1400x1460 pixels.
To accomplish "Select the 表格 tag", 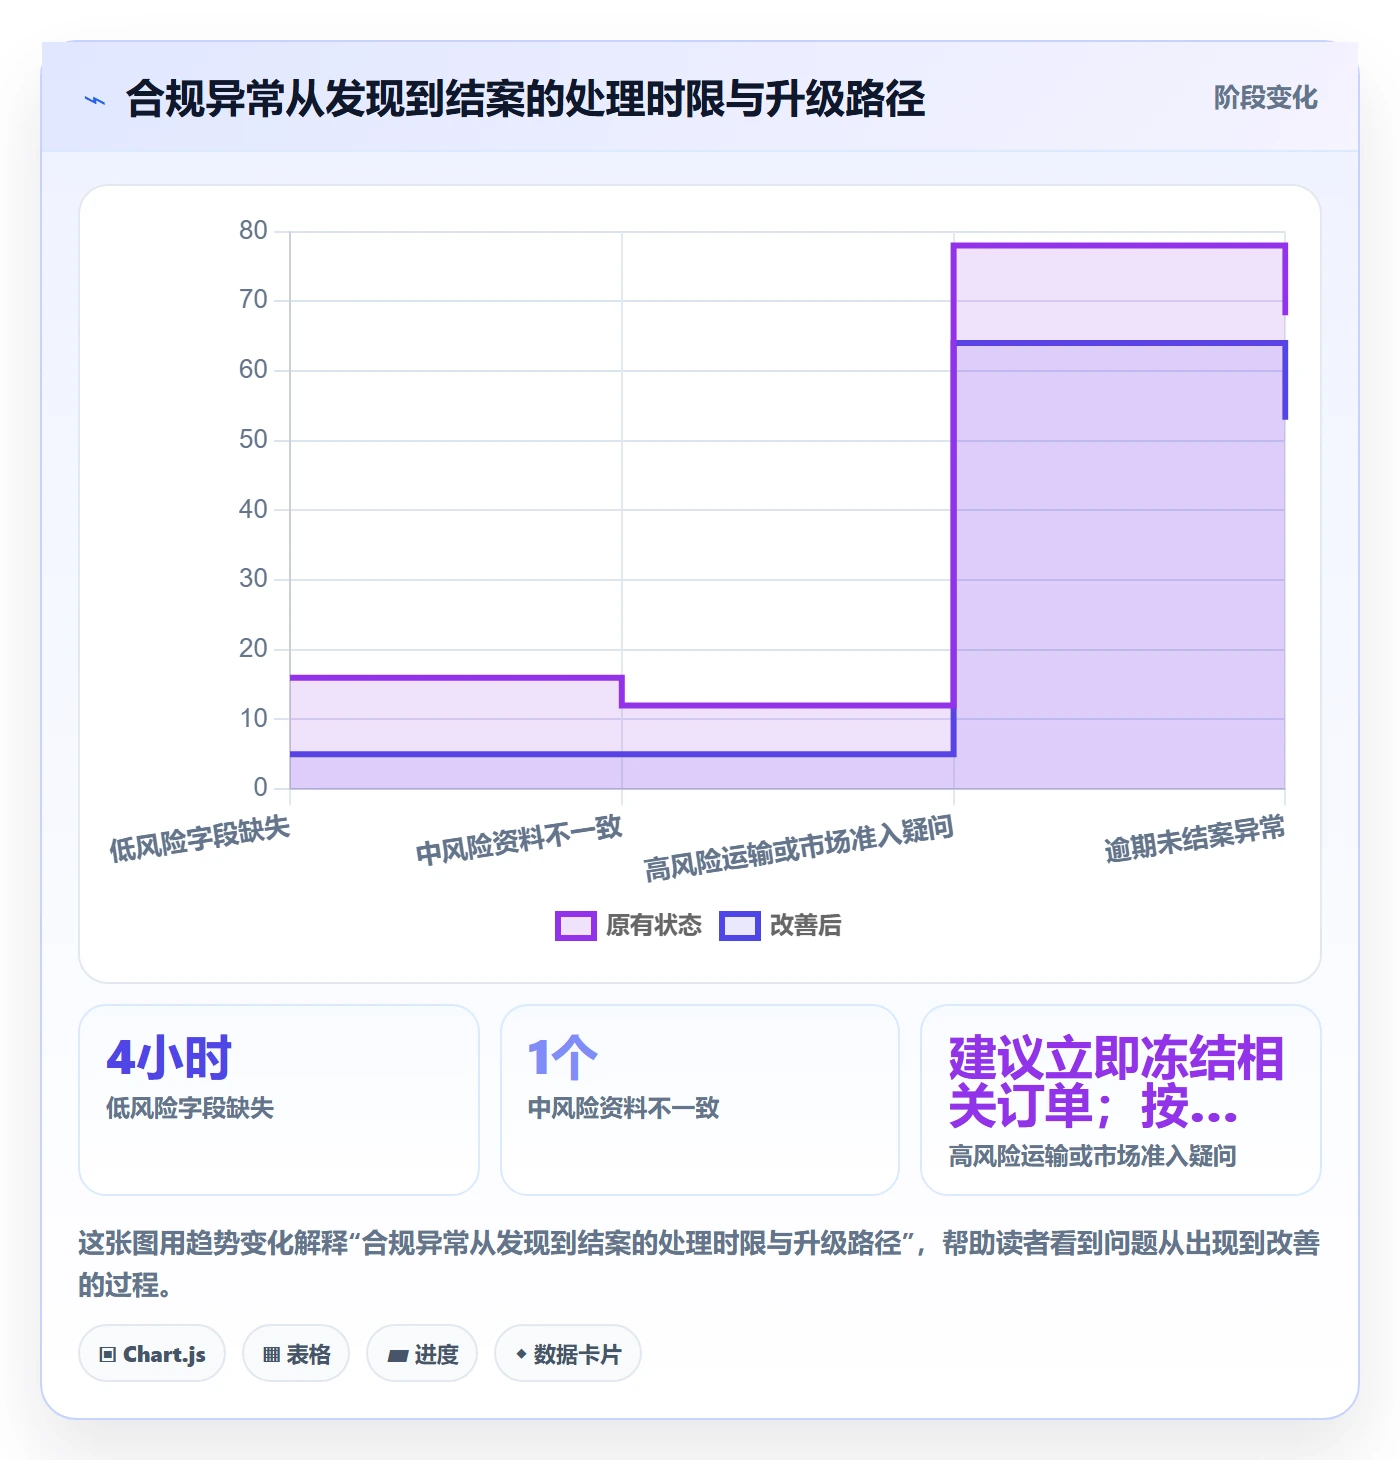I will tap(296, 1354).
